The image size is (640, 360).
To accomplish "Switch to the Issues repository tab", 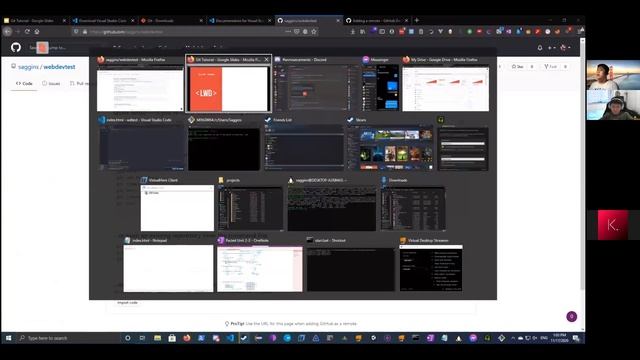I will click(51, 83).
